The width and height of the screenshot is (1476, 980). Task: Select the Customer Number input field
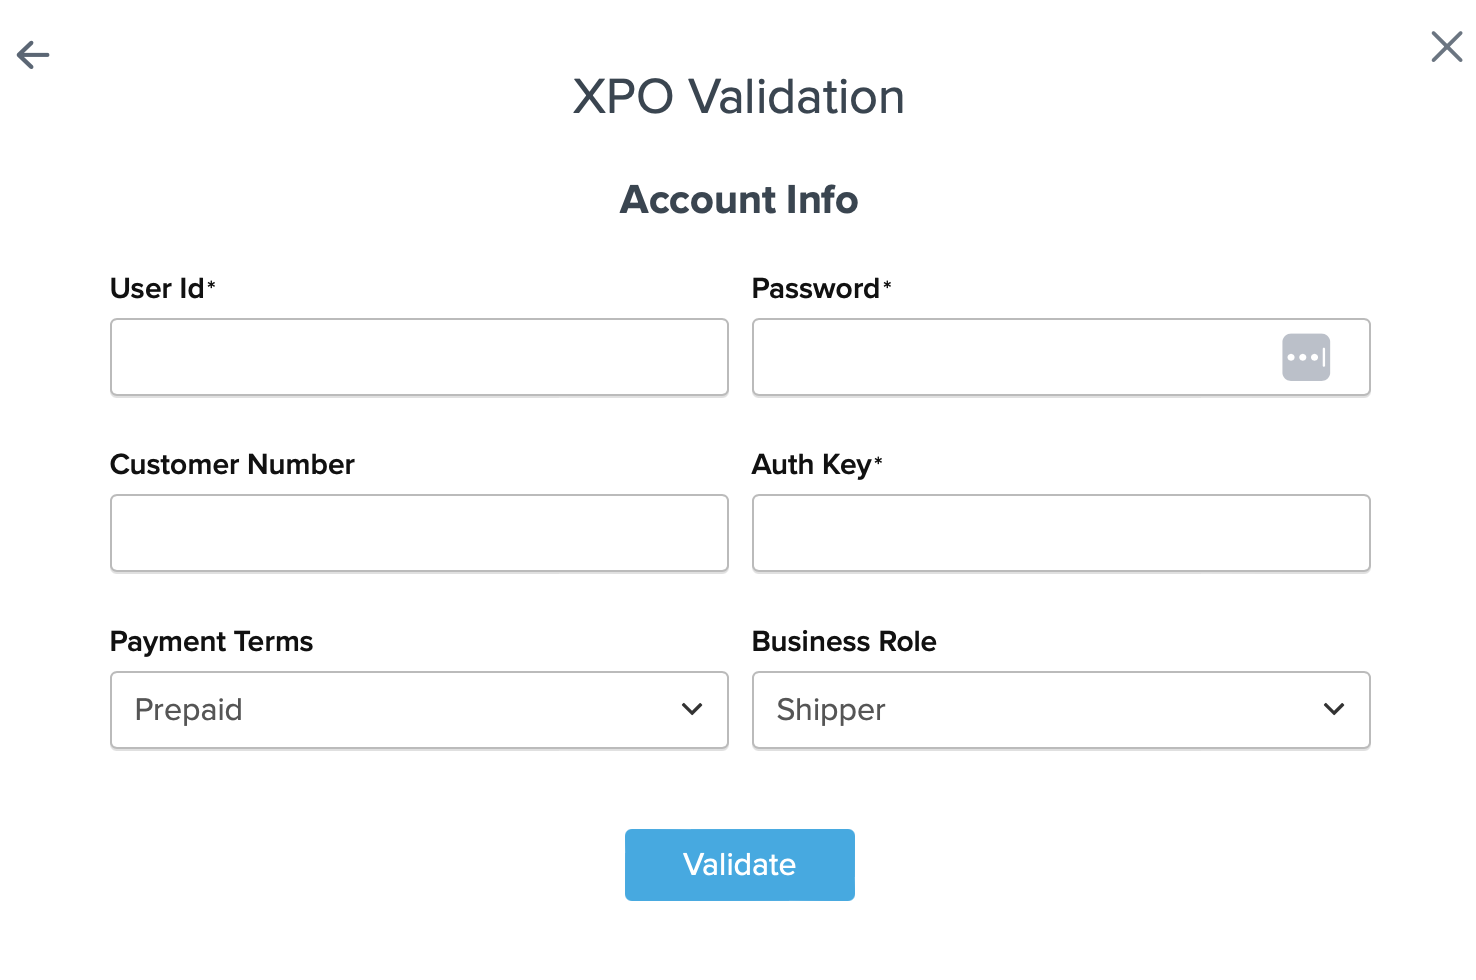pyautogui.click(x=419, y=533)
